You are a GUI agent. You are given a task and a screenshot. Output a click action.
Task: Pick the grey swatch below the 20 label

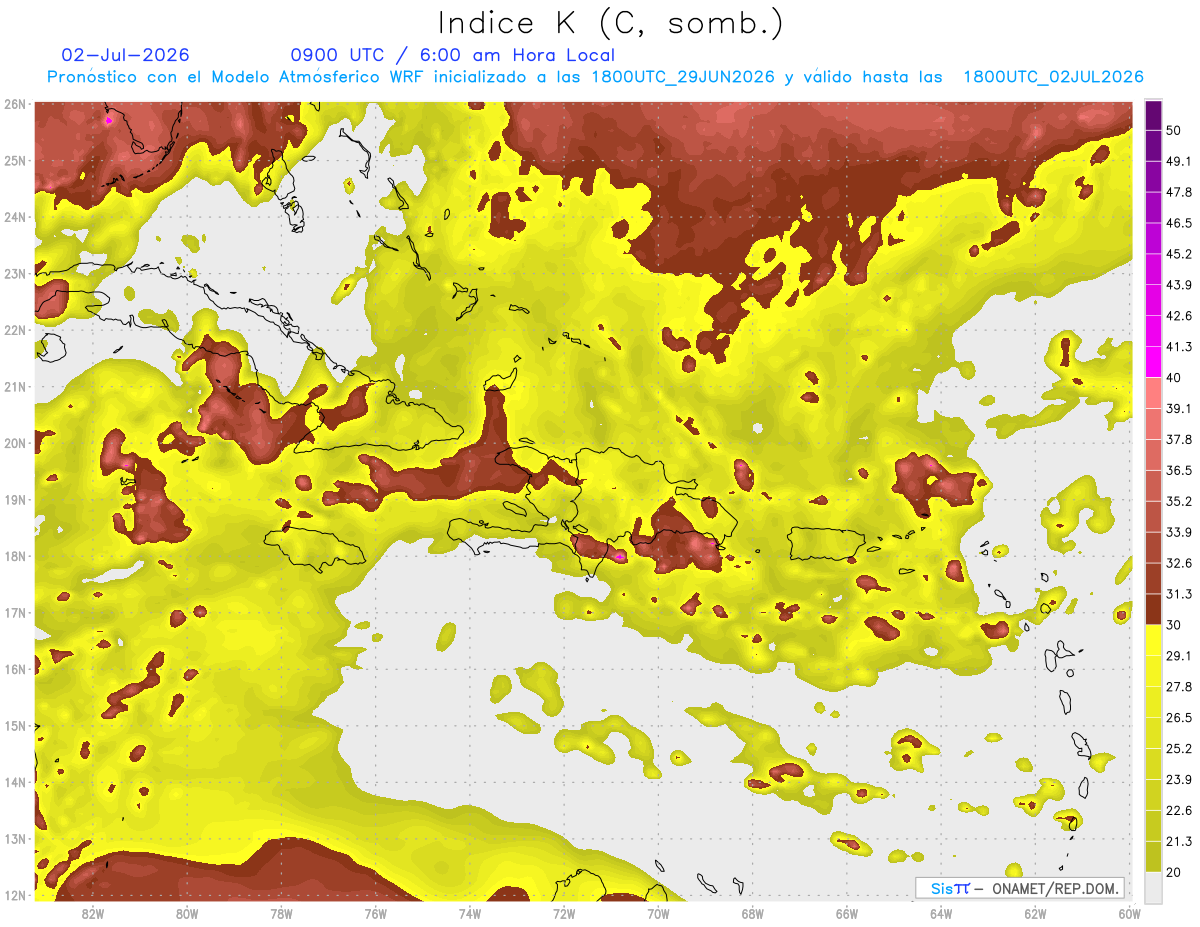[x=1153, y=887]
